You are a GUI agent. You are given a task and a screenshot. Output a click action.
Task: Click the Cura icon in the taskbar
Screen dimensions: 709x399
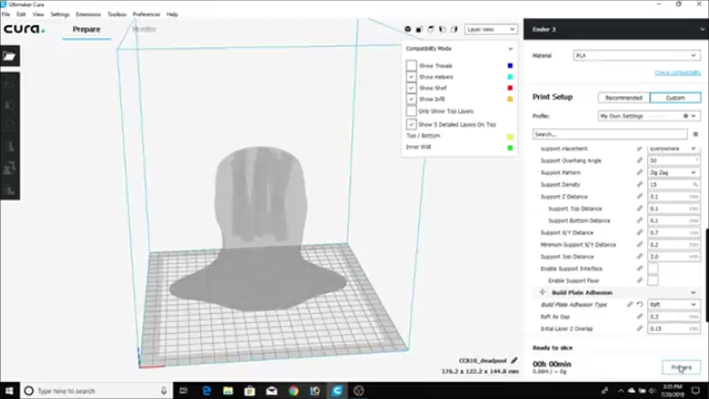tap(337, 391)
